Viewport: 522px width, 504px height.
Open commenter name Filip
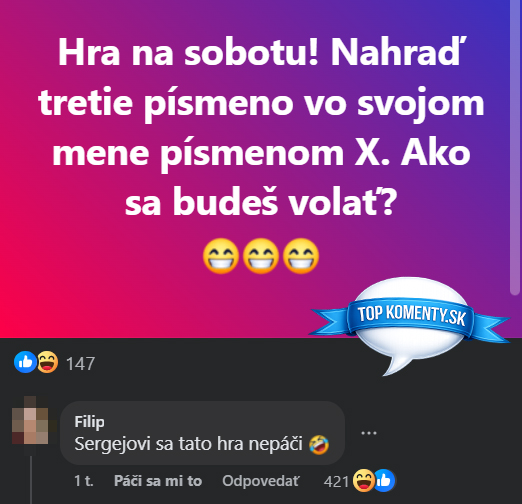pos(89,422)
